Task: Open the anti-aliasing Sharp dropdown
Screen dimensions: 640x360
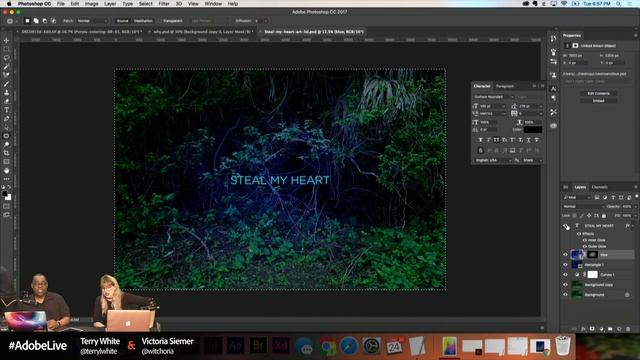Action: [x=532, y=160]
